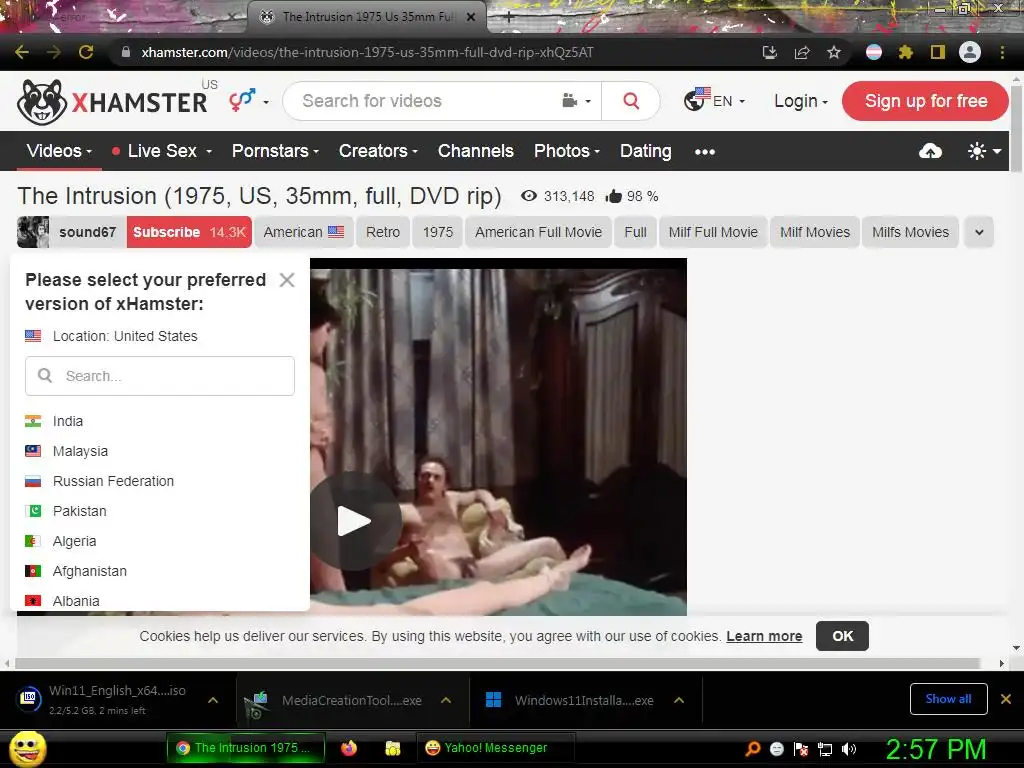This screenshot has height=768, width=1024.
Task: Click the sound67 uploader avatar
Action: click(33, 232)
